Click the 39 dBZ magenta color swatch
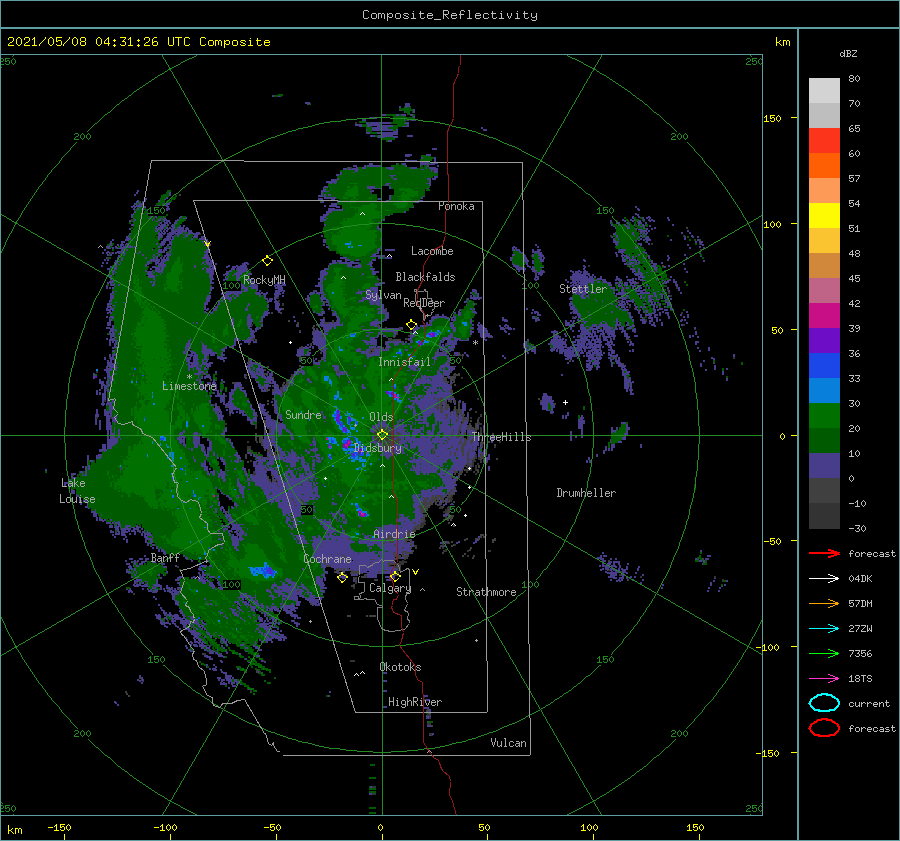This screenshot has height=841, width=900. click(x=824, y=315)
